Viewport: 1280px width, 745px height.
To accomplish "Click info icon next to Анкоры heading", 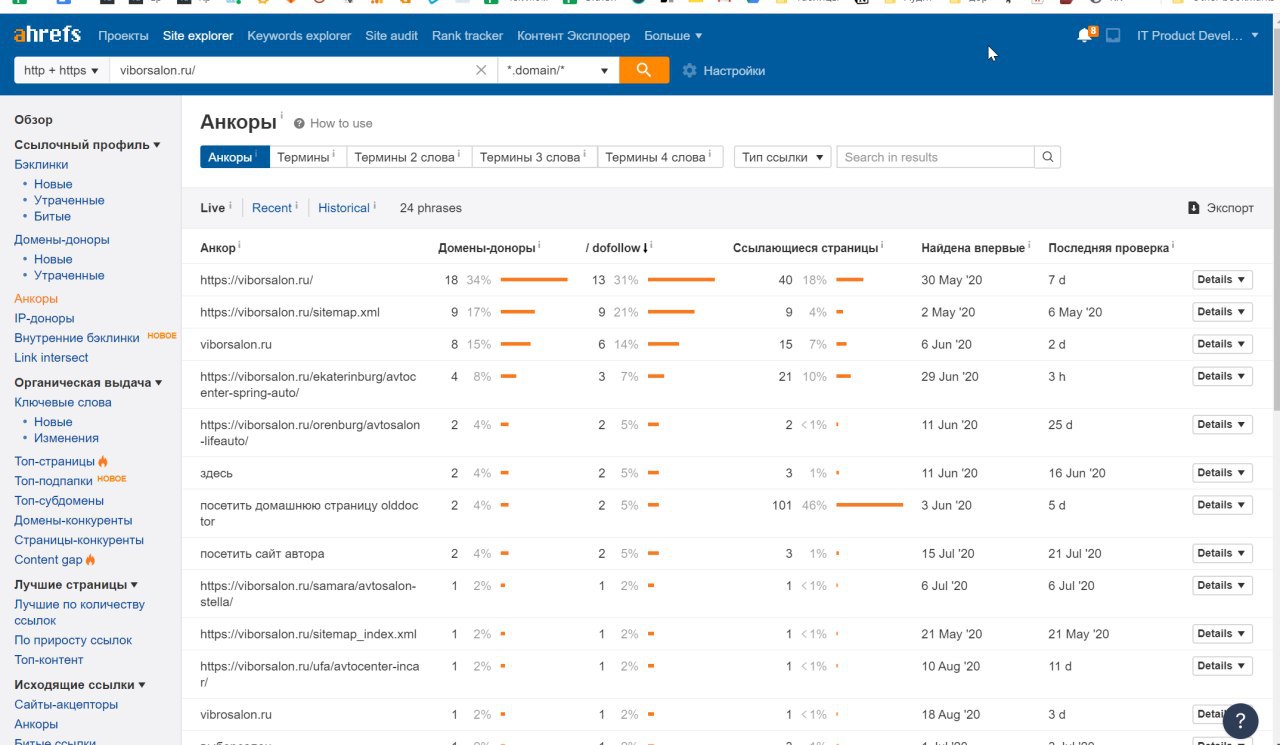I will pyautogui.click(x=282, y=116).
